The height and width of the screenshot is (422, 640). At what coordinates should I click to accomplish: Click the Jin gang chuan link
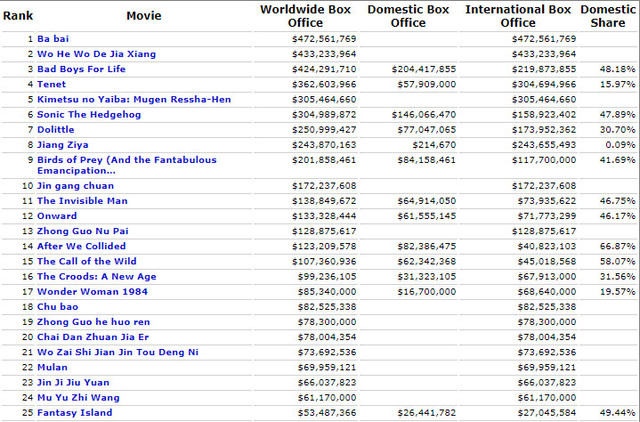[76, 186]
